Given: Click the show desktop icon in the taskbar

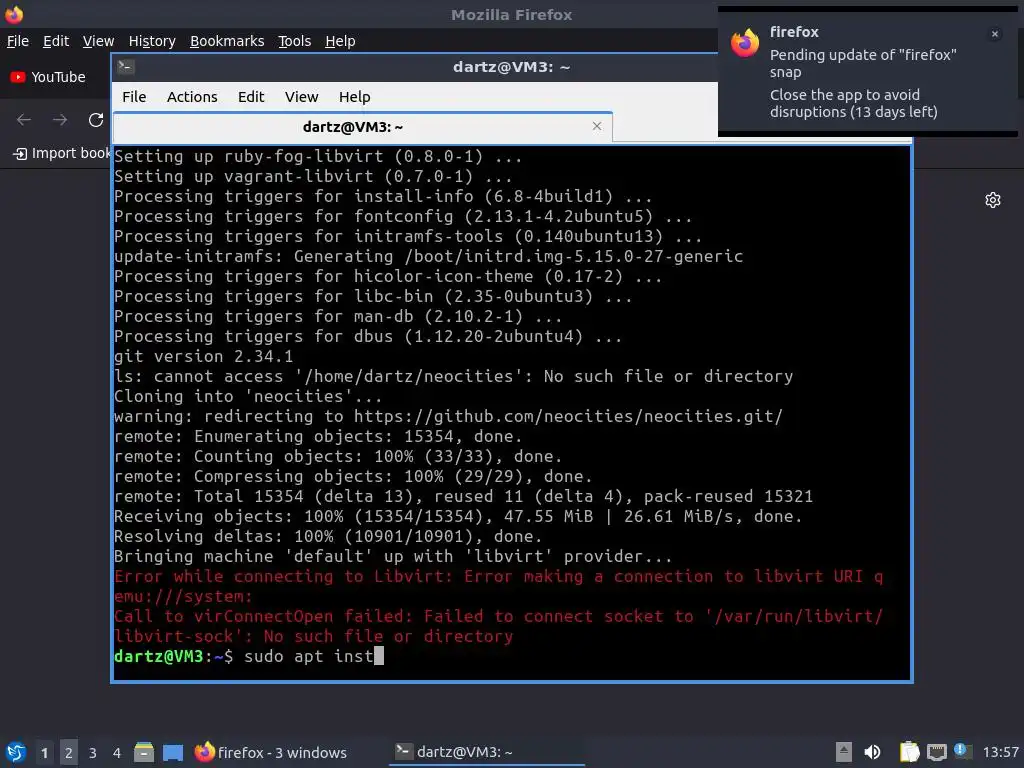Looking at the screenshot, I should pos(173,753).
